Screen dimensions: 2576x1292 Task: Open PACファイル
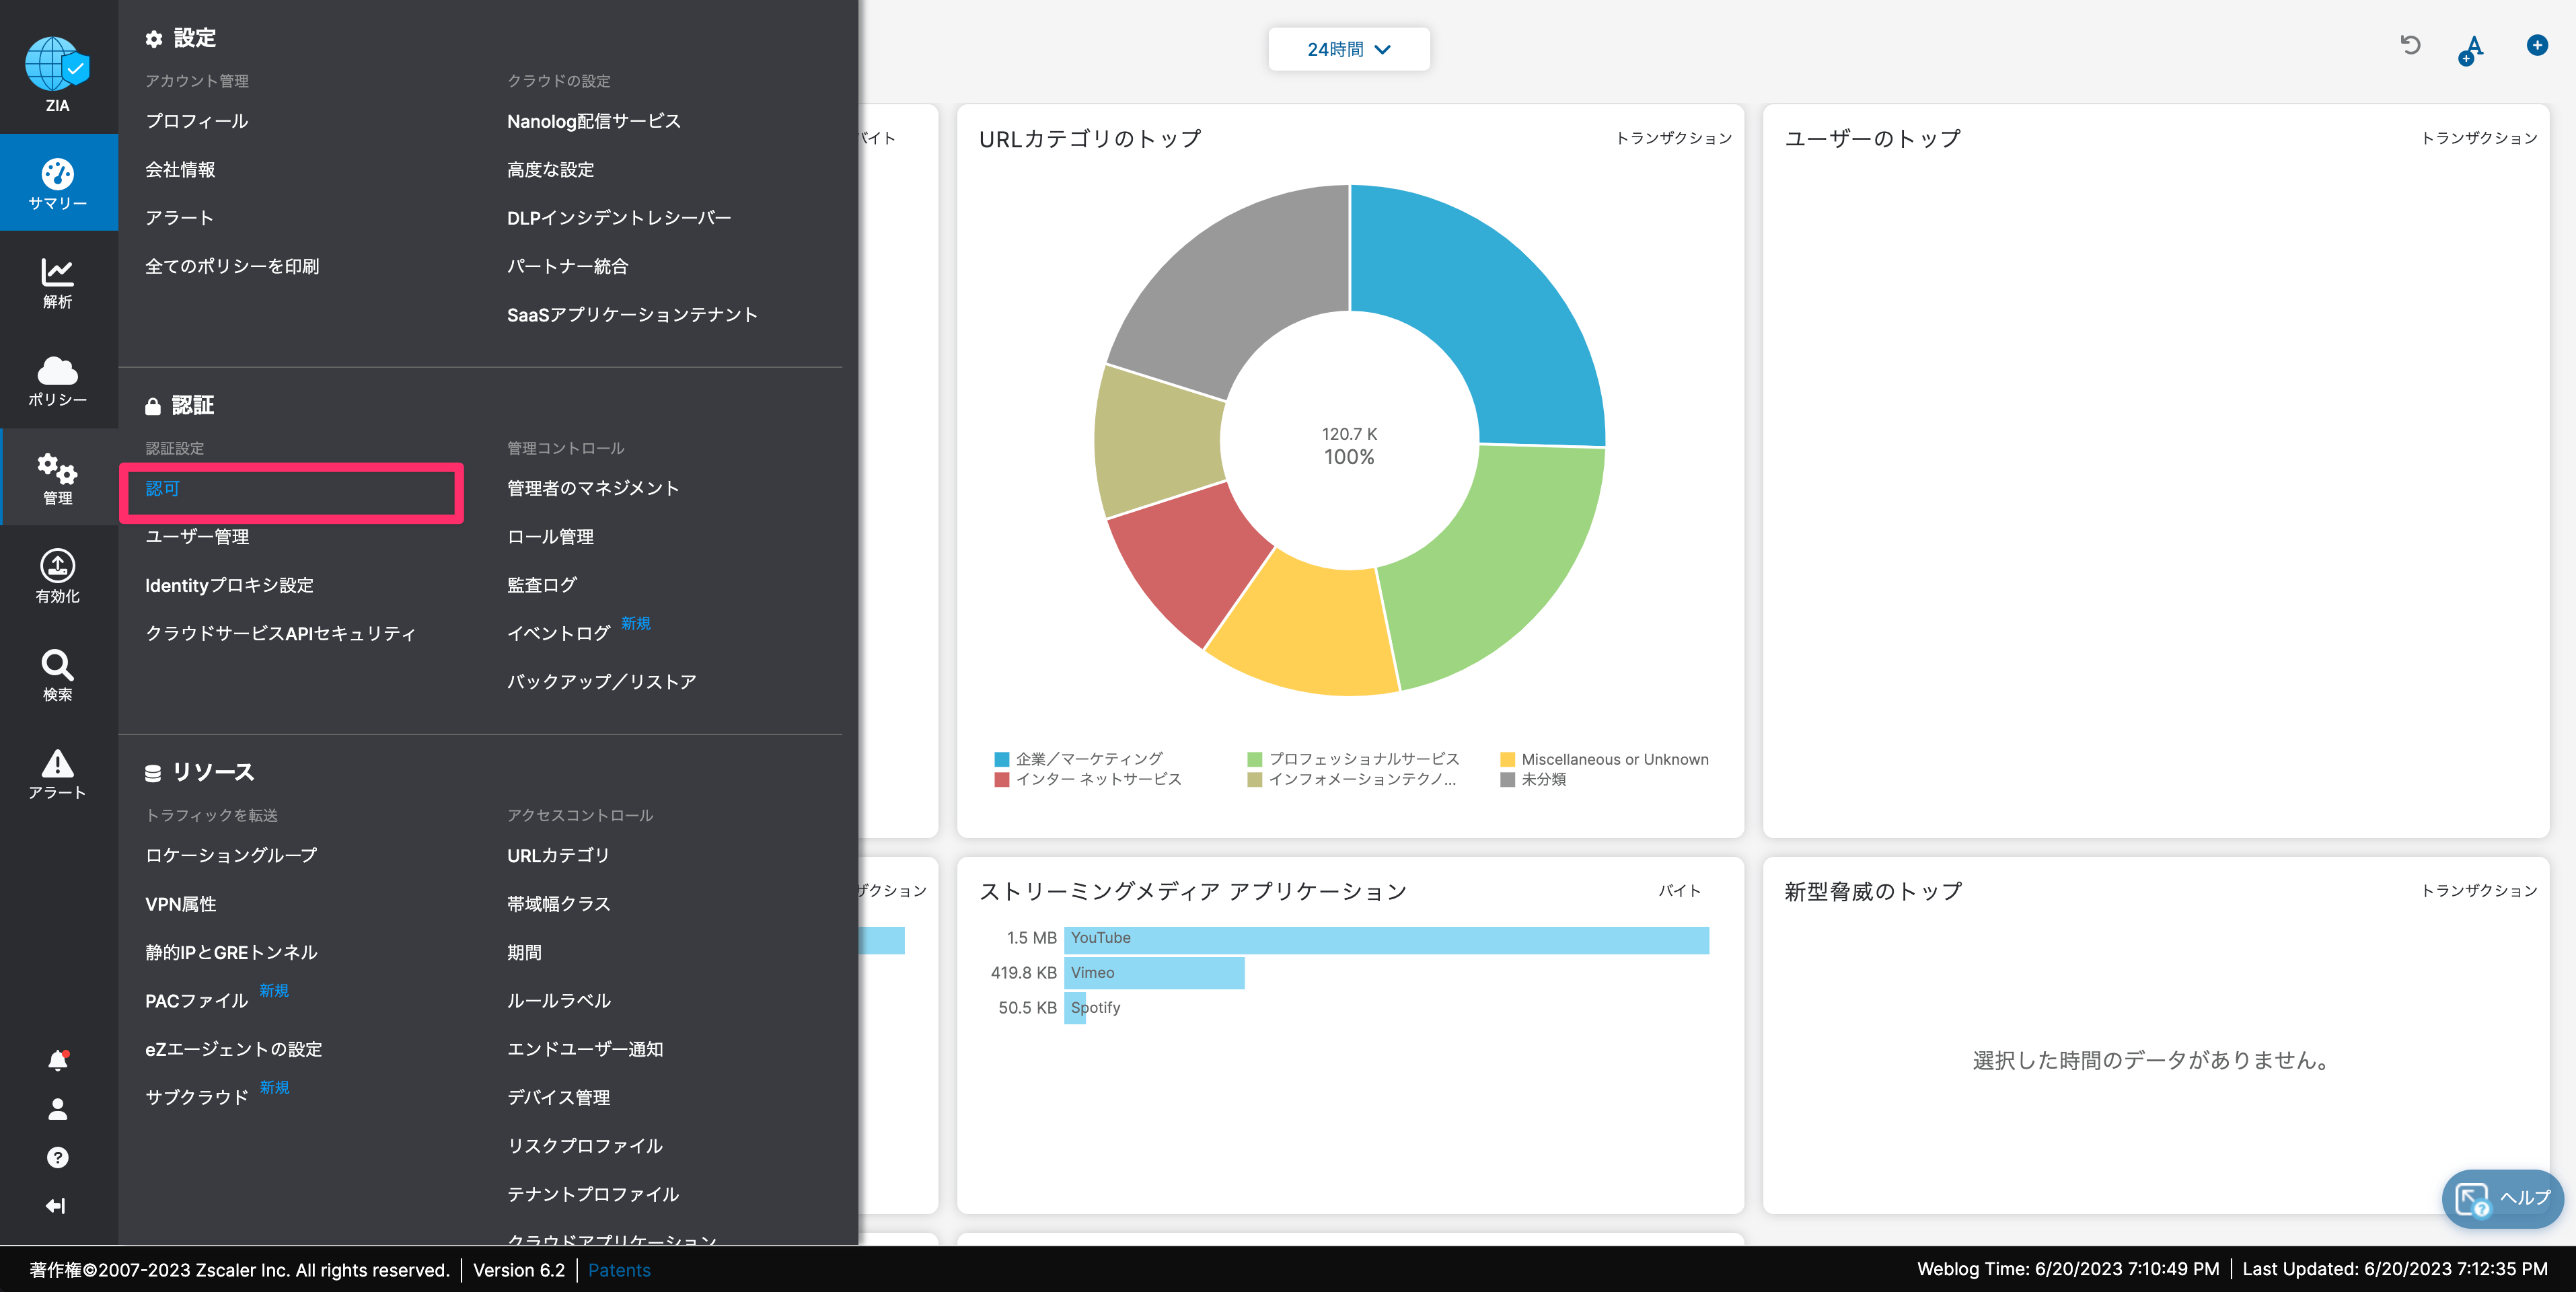point(196,1001)
